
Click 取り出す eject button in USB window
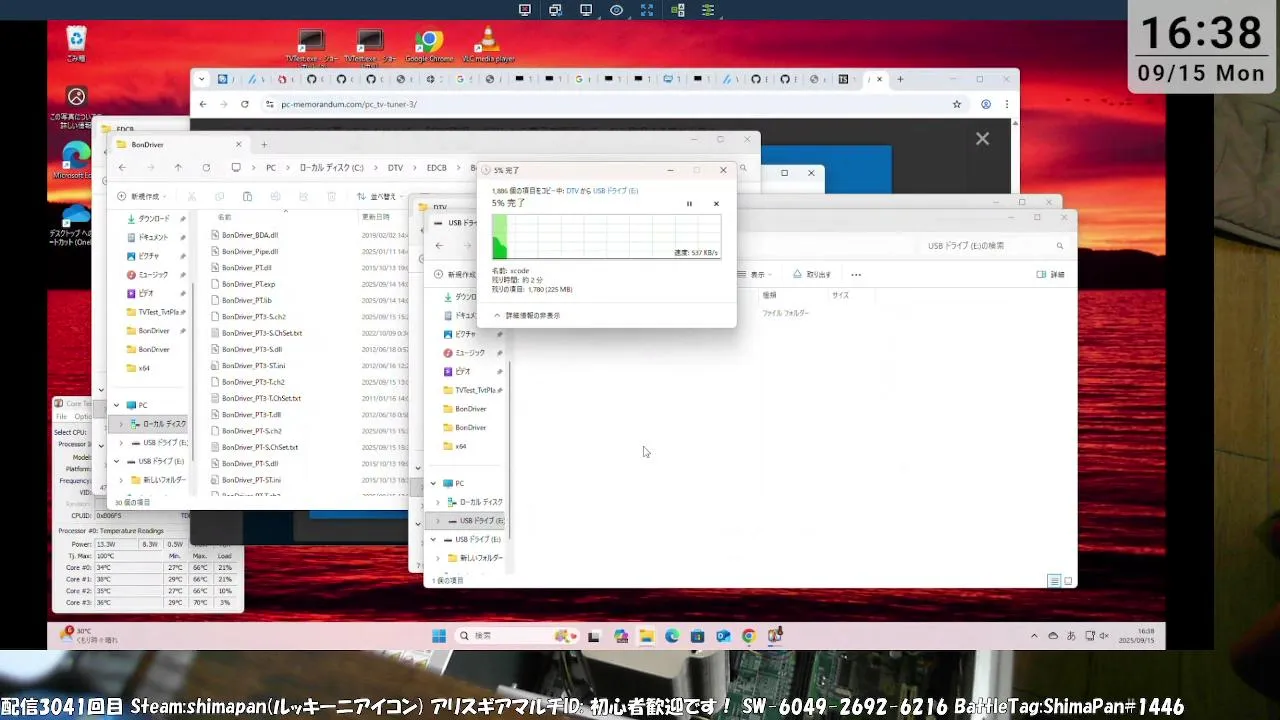(813, 274)
